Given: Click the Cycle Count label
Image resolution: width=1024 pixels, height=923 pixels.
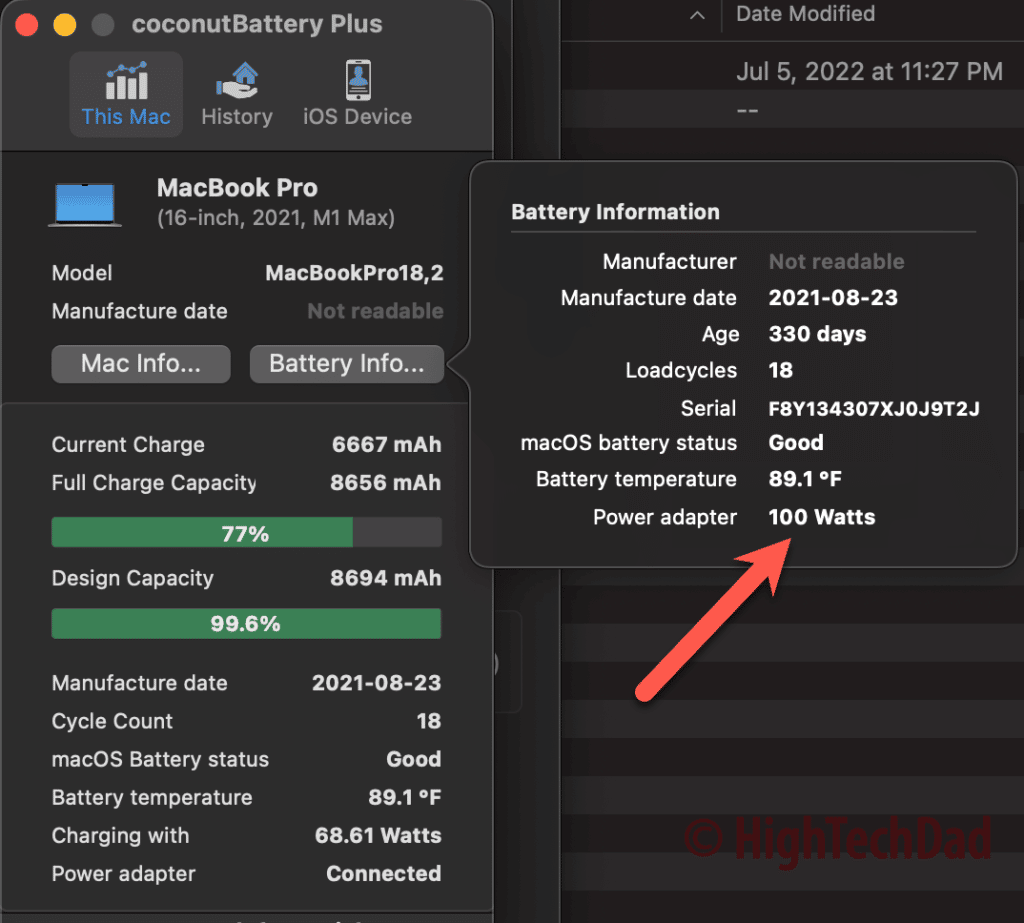Looking at the screenshot, I should tap(112, 721).
